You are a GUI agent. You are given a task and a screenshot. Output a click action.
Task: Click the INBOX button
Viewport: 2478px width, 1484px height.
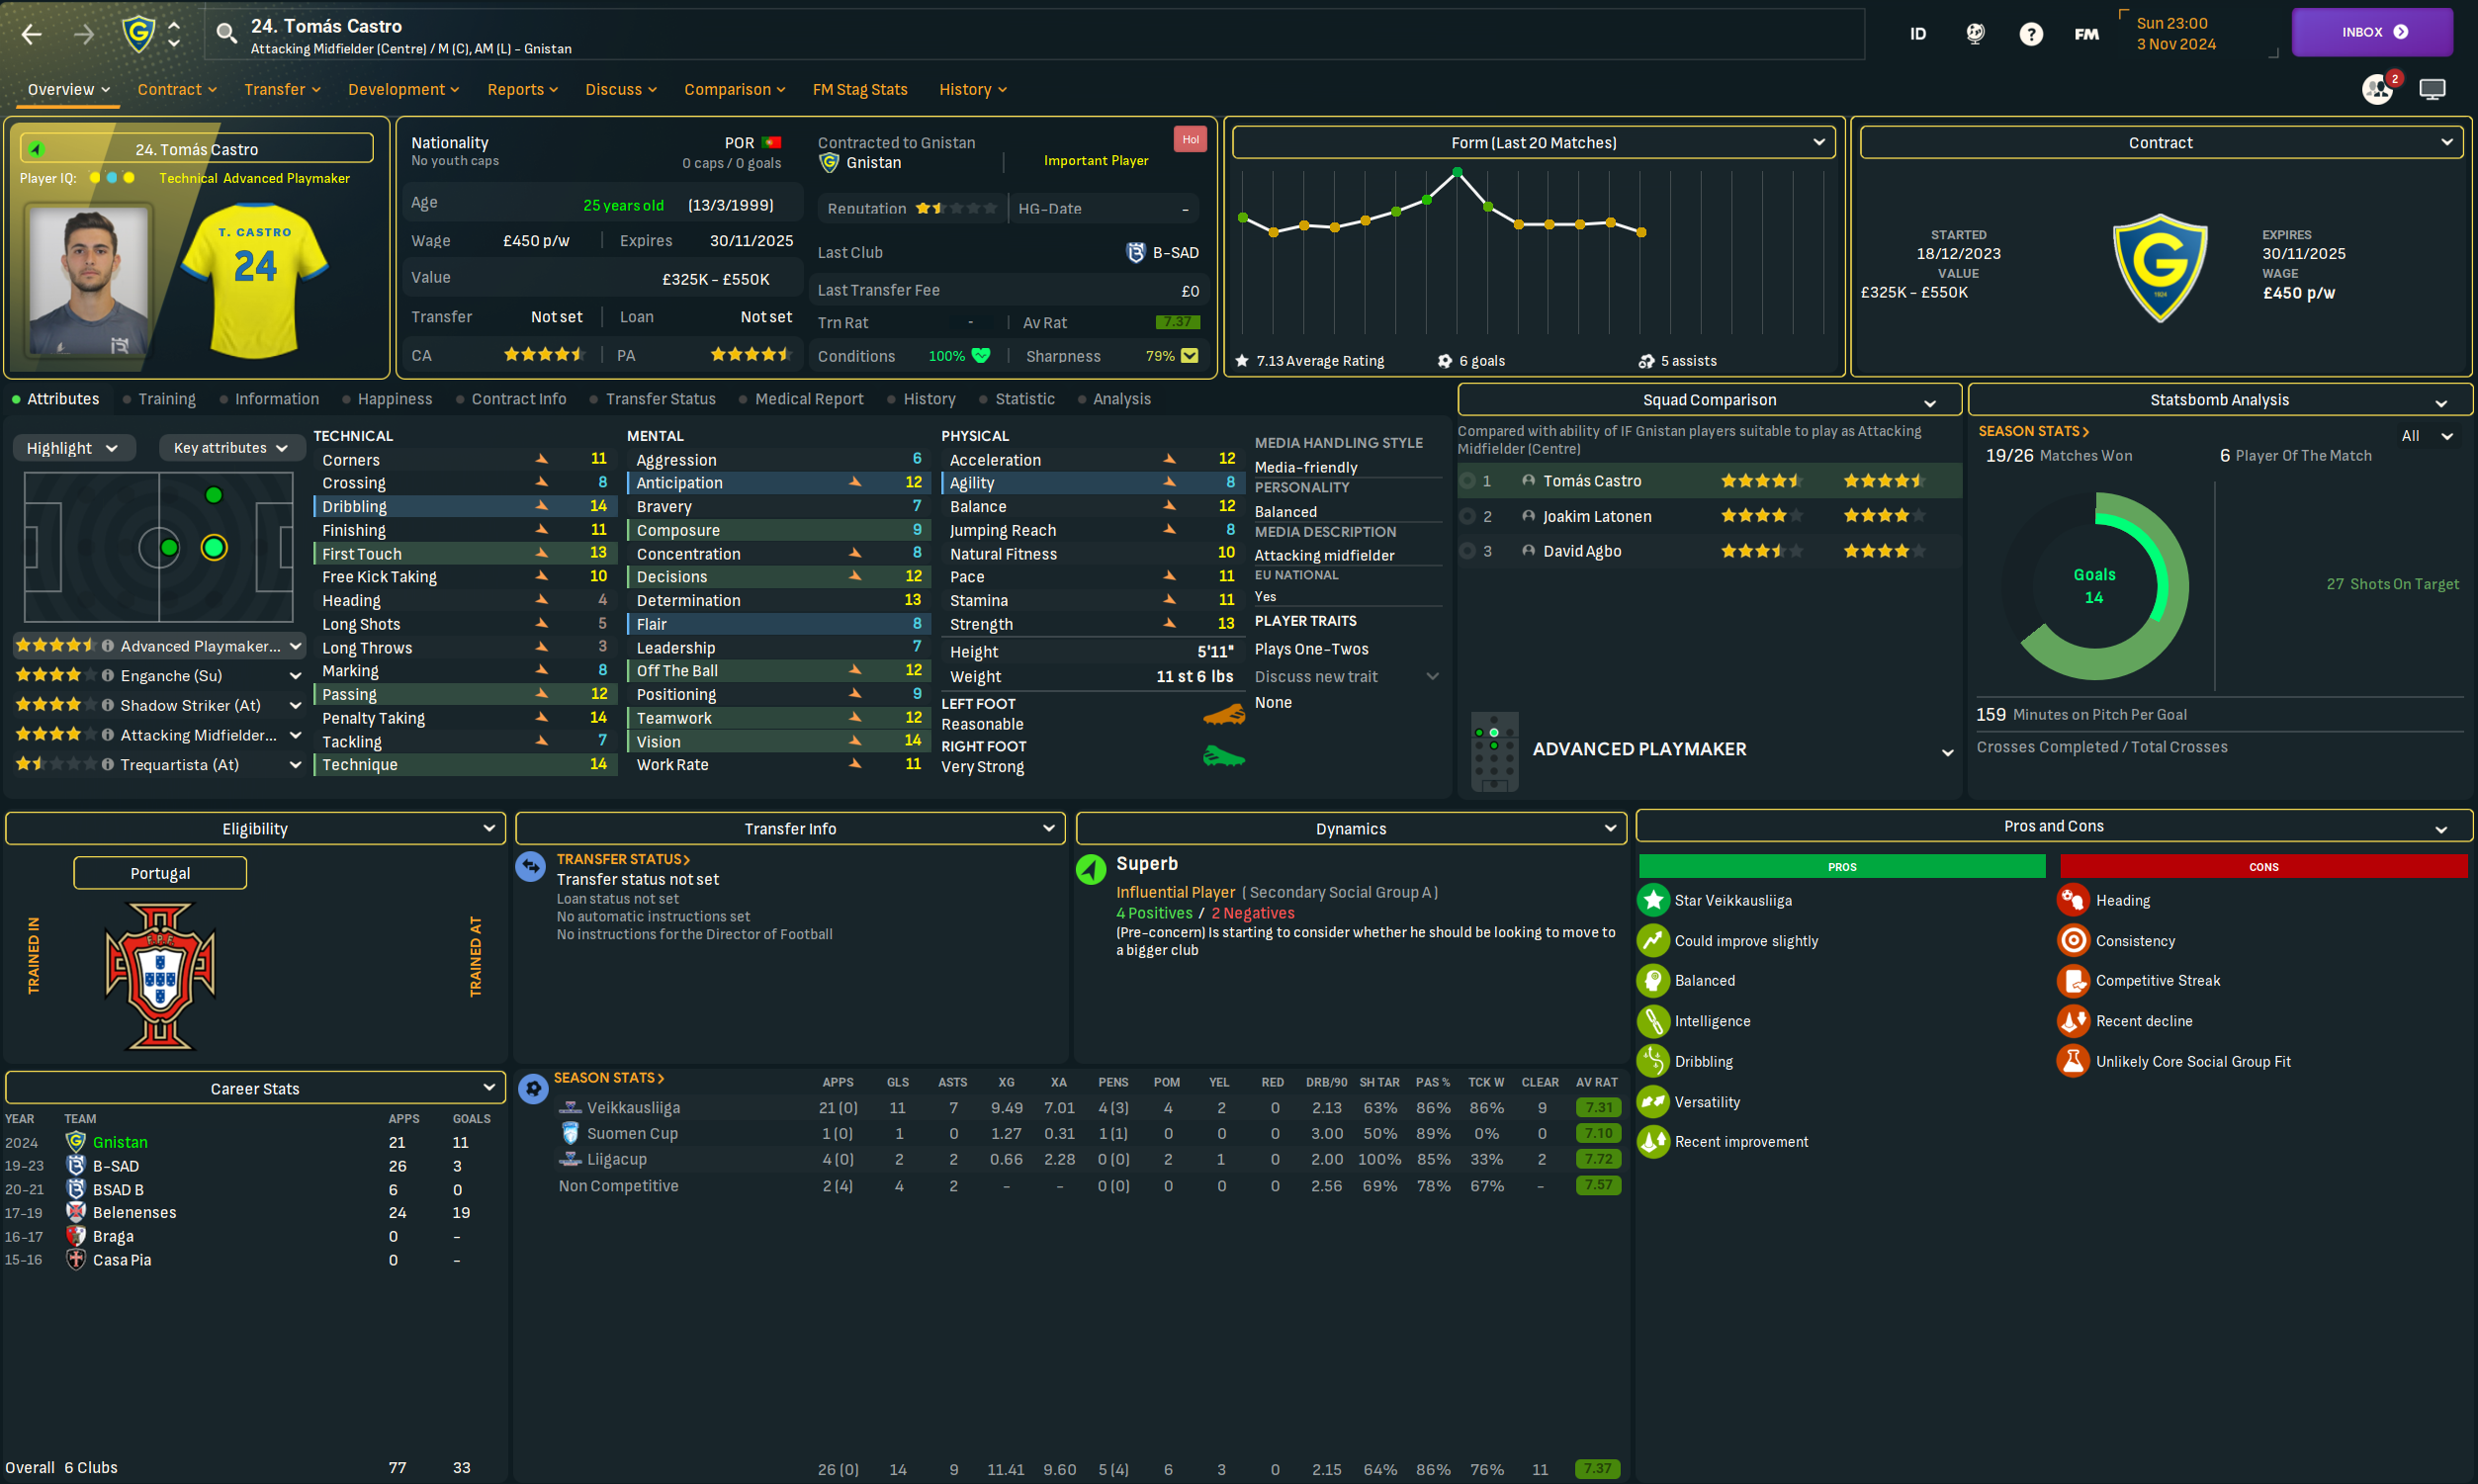click(x=2371, y=32)
